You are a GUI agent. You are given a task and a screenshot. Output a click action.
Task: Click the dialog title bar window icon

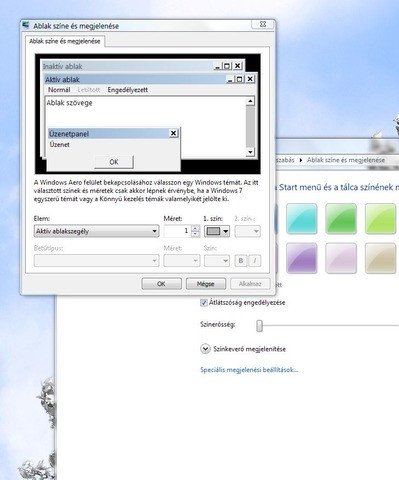tap(26, 25)
